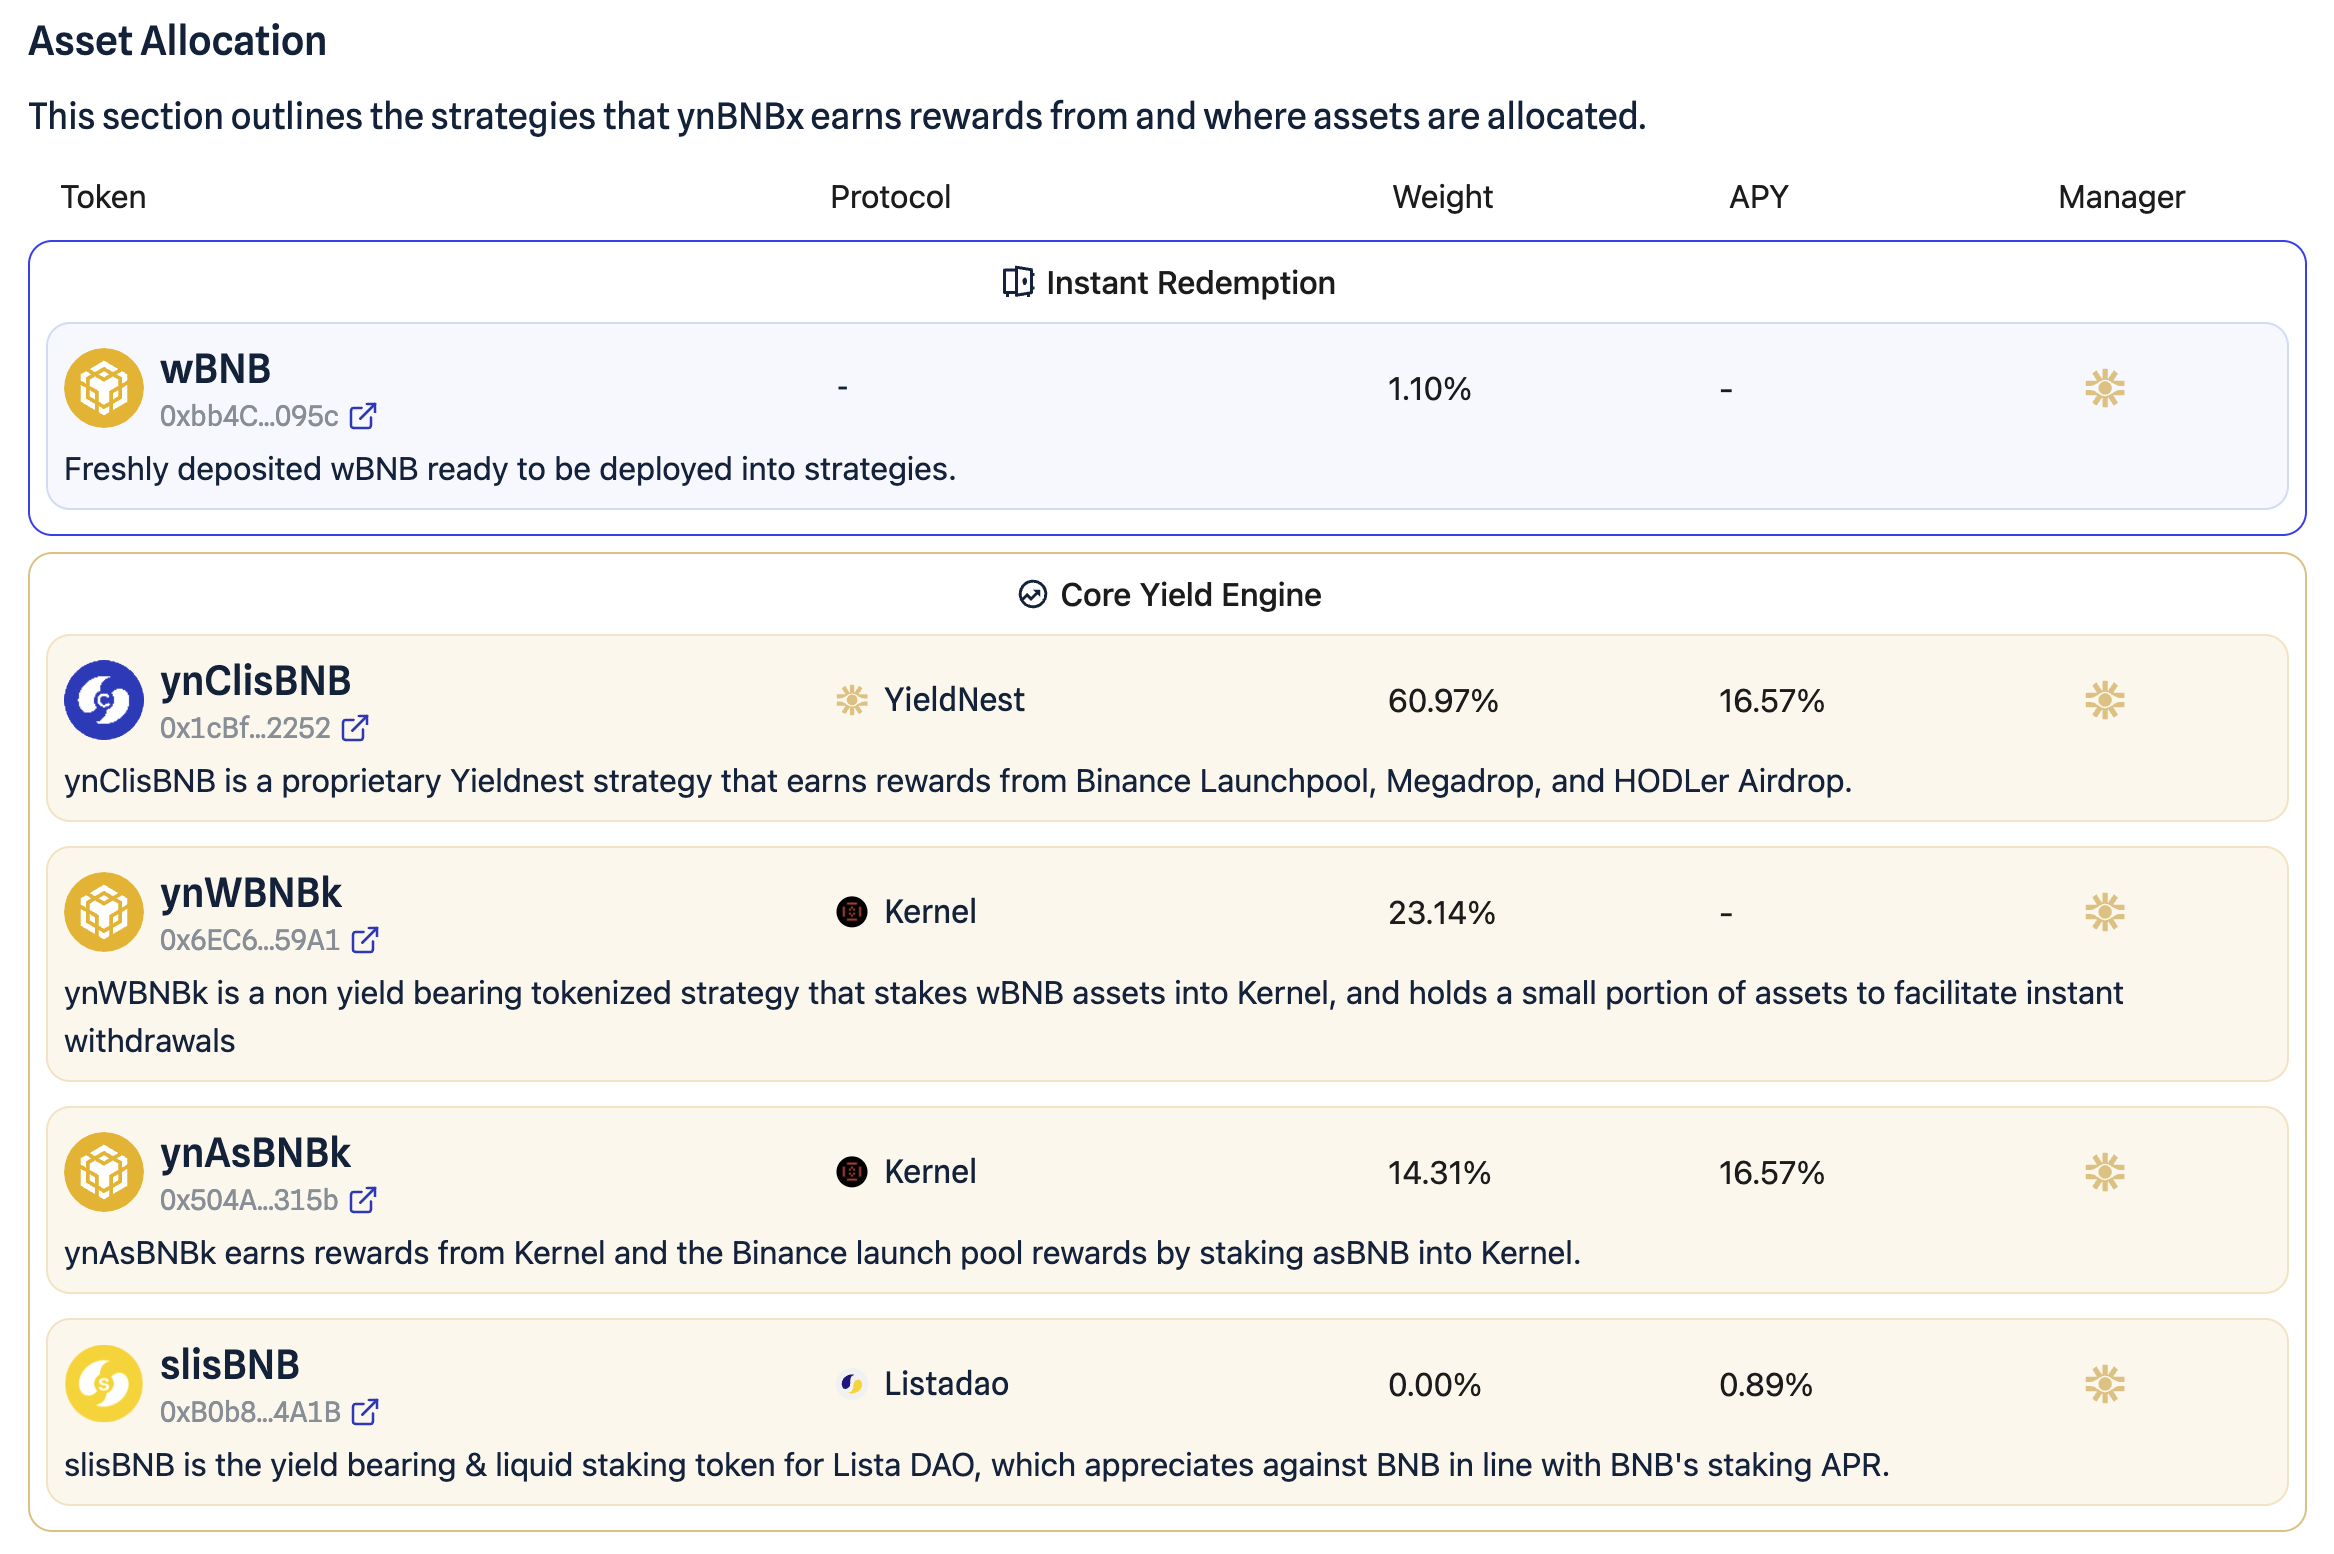Click the Core Yield Engine chart icon
The width and height of the screenshot is (2334, 1554).
coord(1033,595)
